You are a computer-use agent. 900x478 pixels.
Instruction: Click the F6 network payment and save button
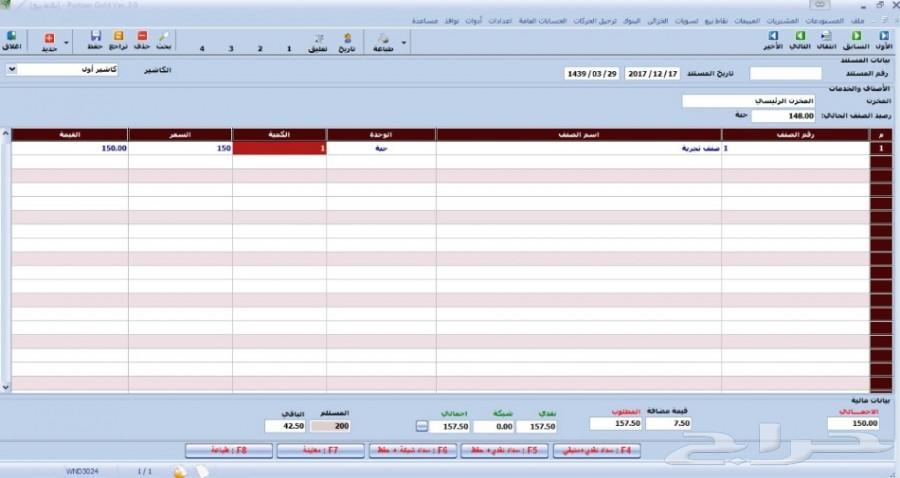pos(413,450)
